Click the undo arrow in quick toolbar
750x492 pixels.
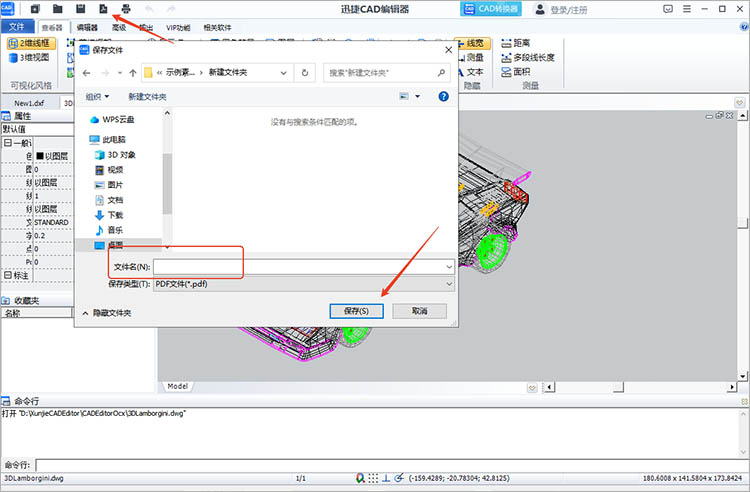[149, 9]
